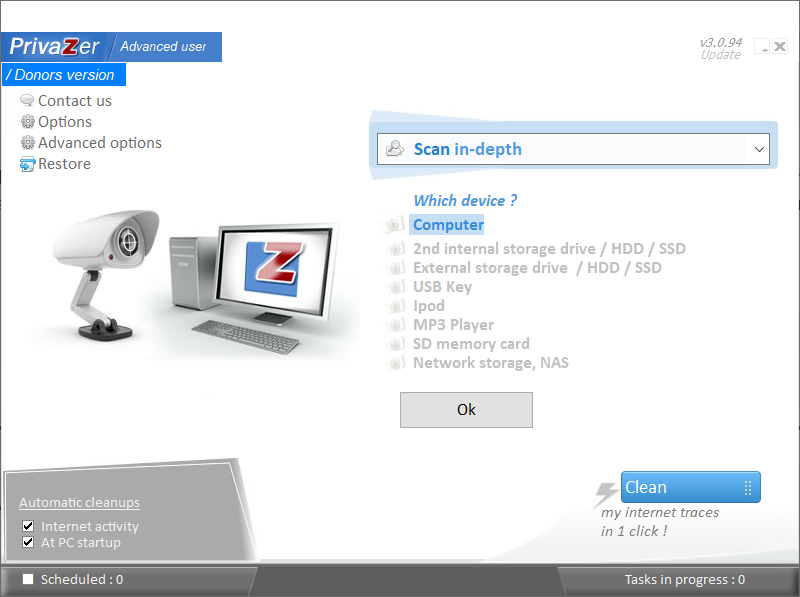Close the PrivaZer window
The width and height of the screenshot is (800, 597).
coord(780,46)
